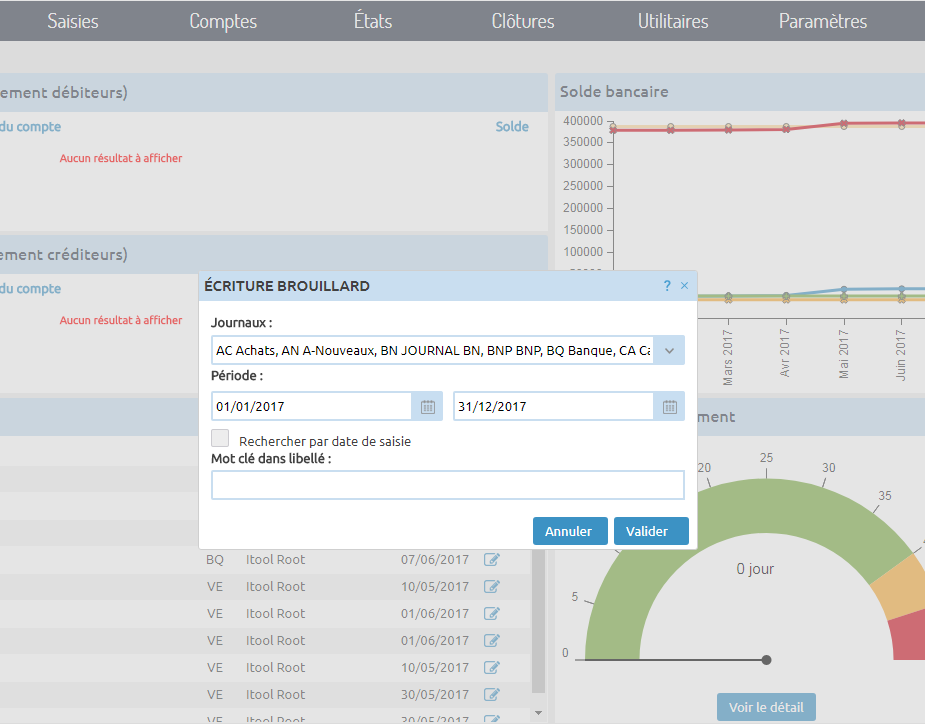The image size is (925, 724).
Task: Open the Utilitaires menu
Action: point(673,21)
